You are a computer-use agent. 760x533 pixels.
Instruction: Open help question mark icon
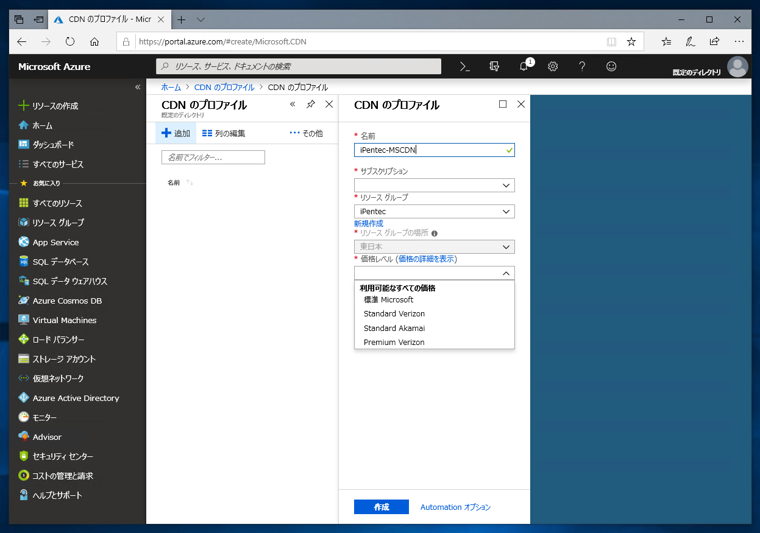click(x=582, y=66)
